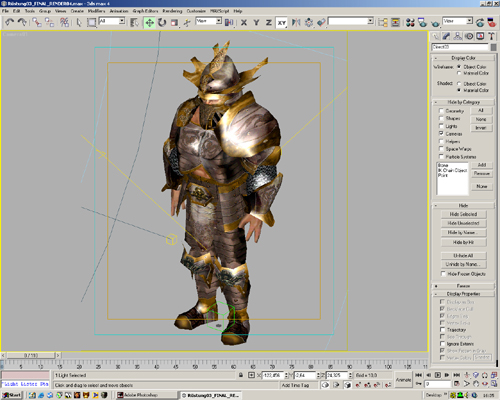Open the Select by Name icon
Viewport: 500px width, 400px height.
tap(134, 22)
